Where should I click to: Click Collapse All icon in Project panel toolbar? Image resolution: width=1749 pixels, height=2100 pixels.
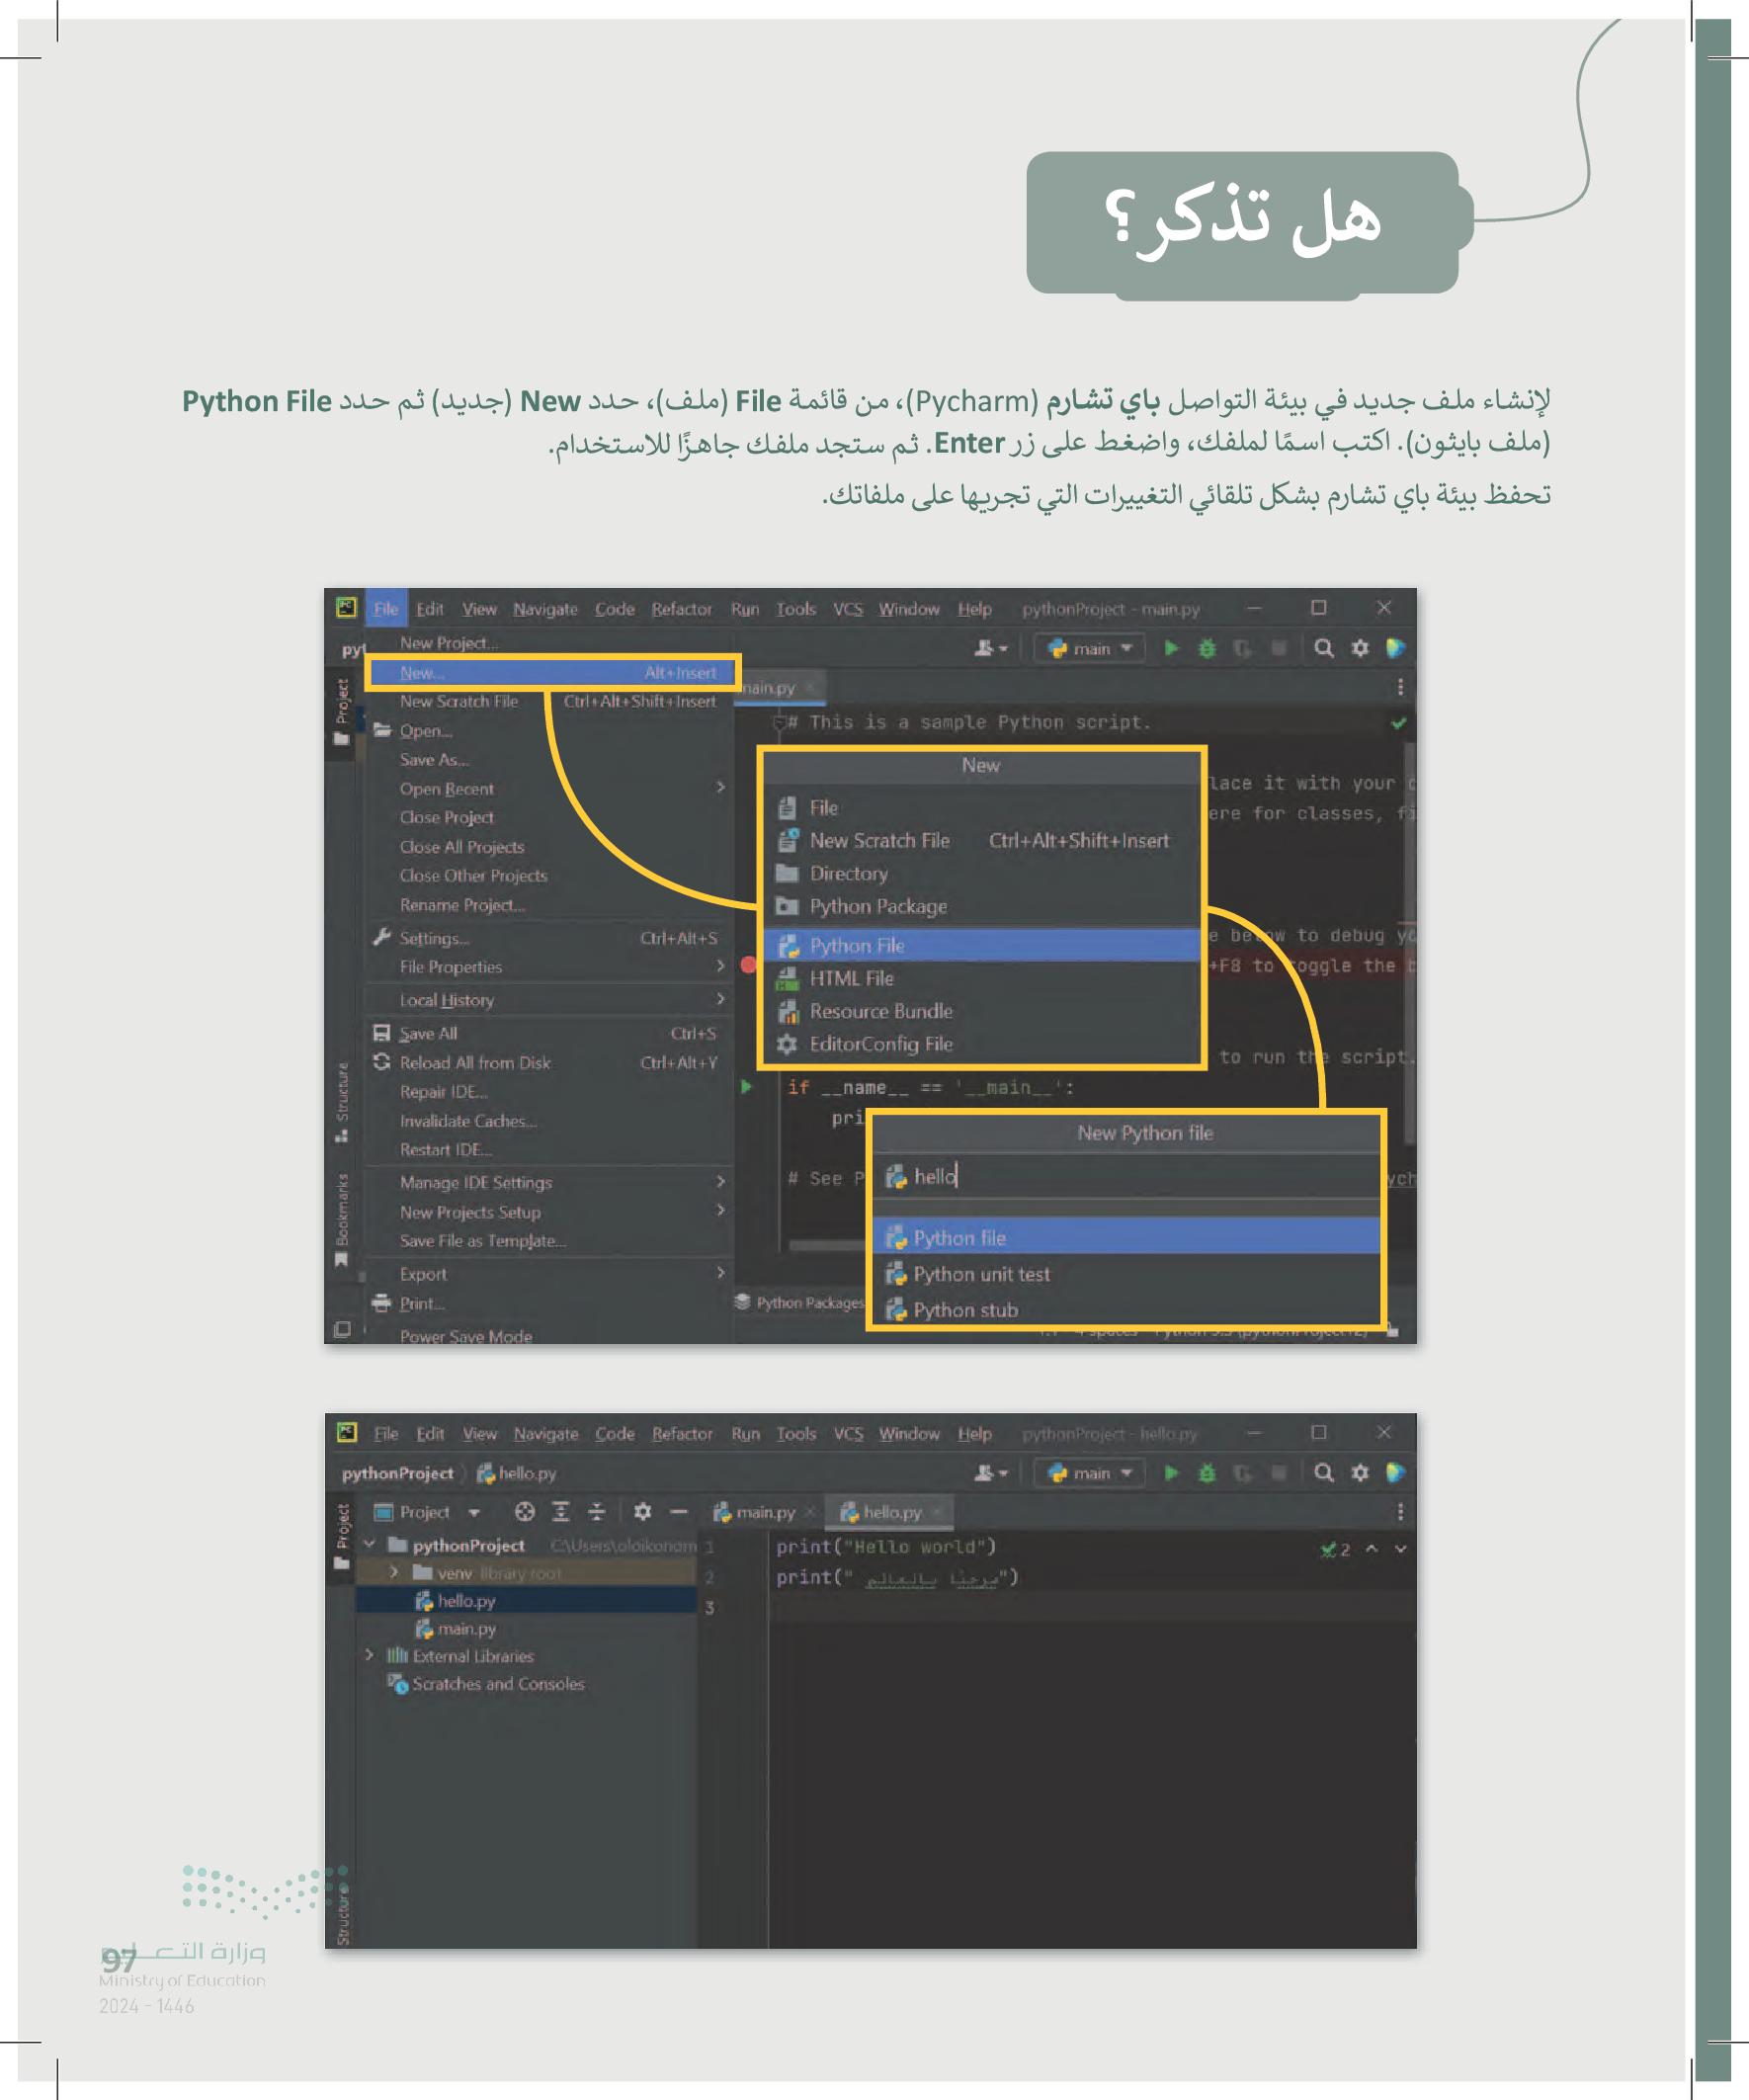click(597, 1511)
